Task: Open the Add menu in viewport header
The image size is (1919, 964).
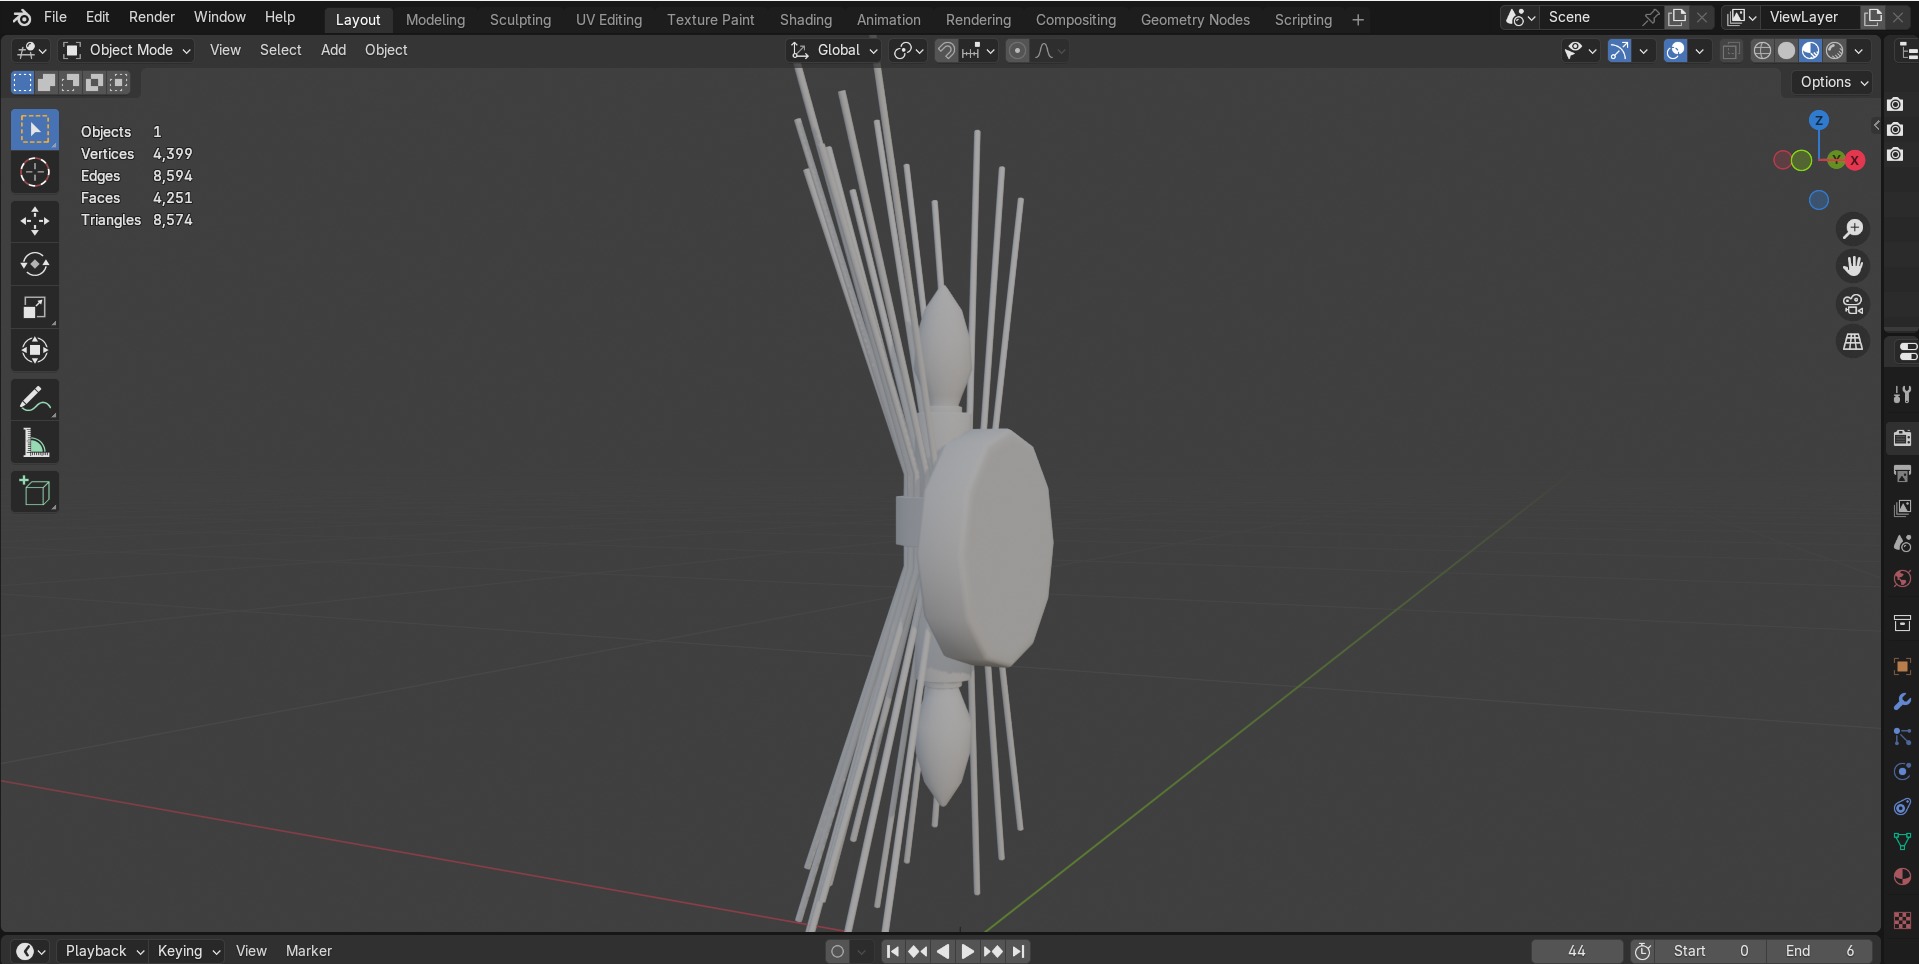Action: (333, 50)
